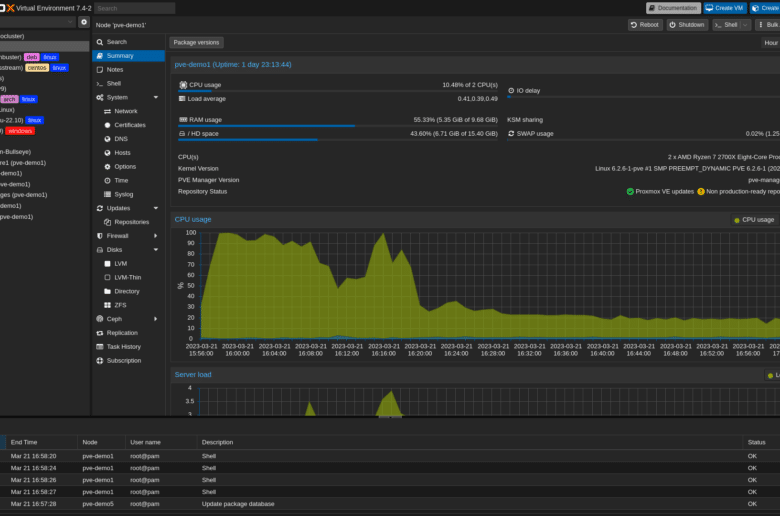Click the Create VM button
780x516 pixels.
(725, 8)
